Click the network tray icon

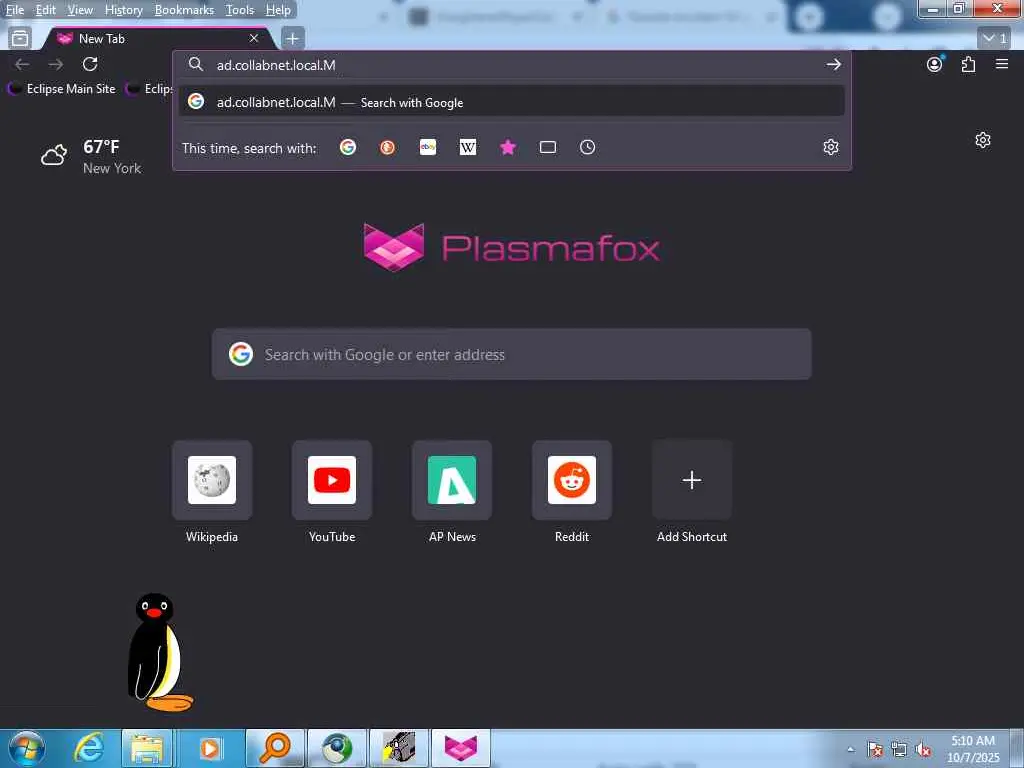coord(899,750)
